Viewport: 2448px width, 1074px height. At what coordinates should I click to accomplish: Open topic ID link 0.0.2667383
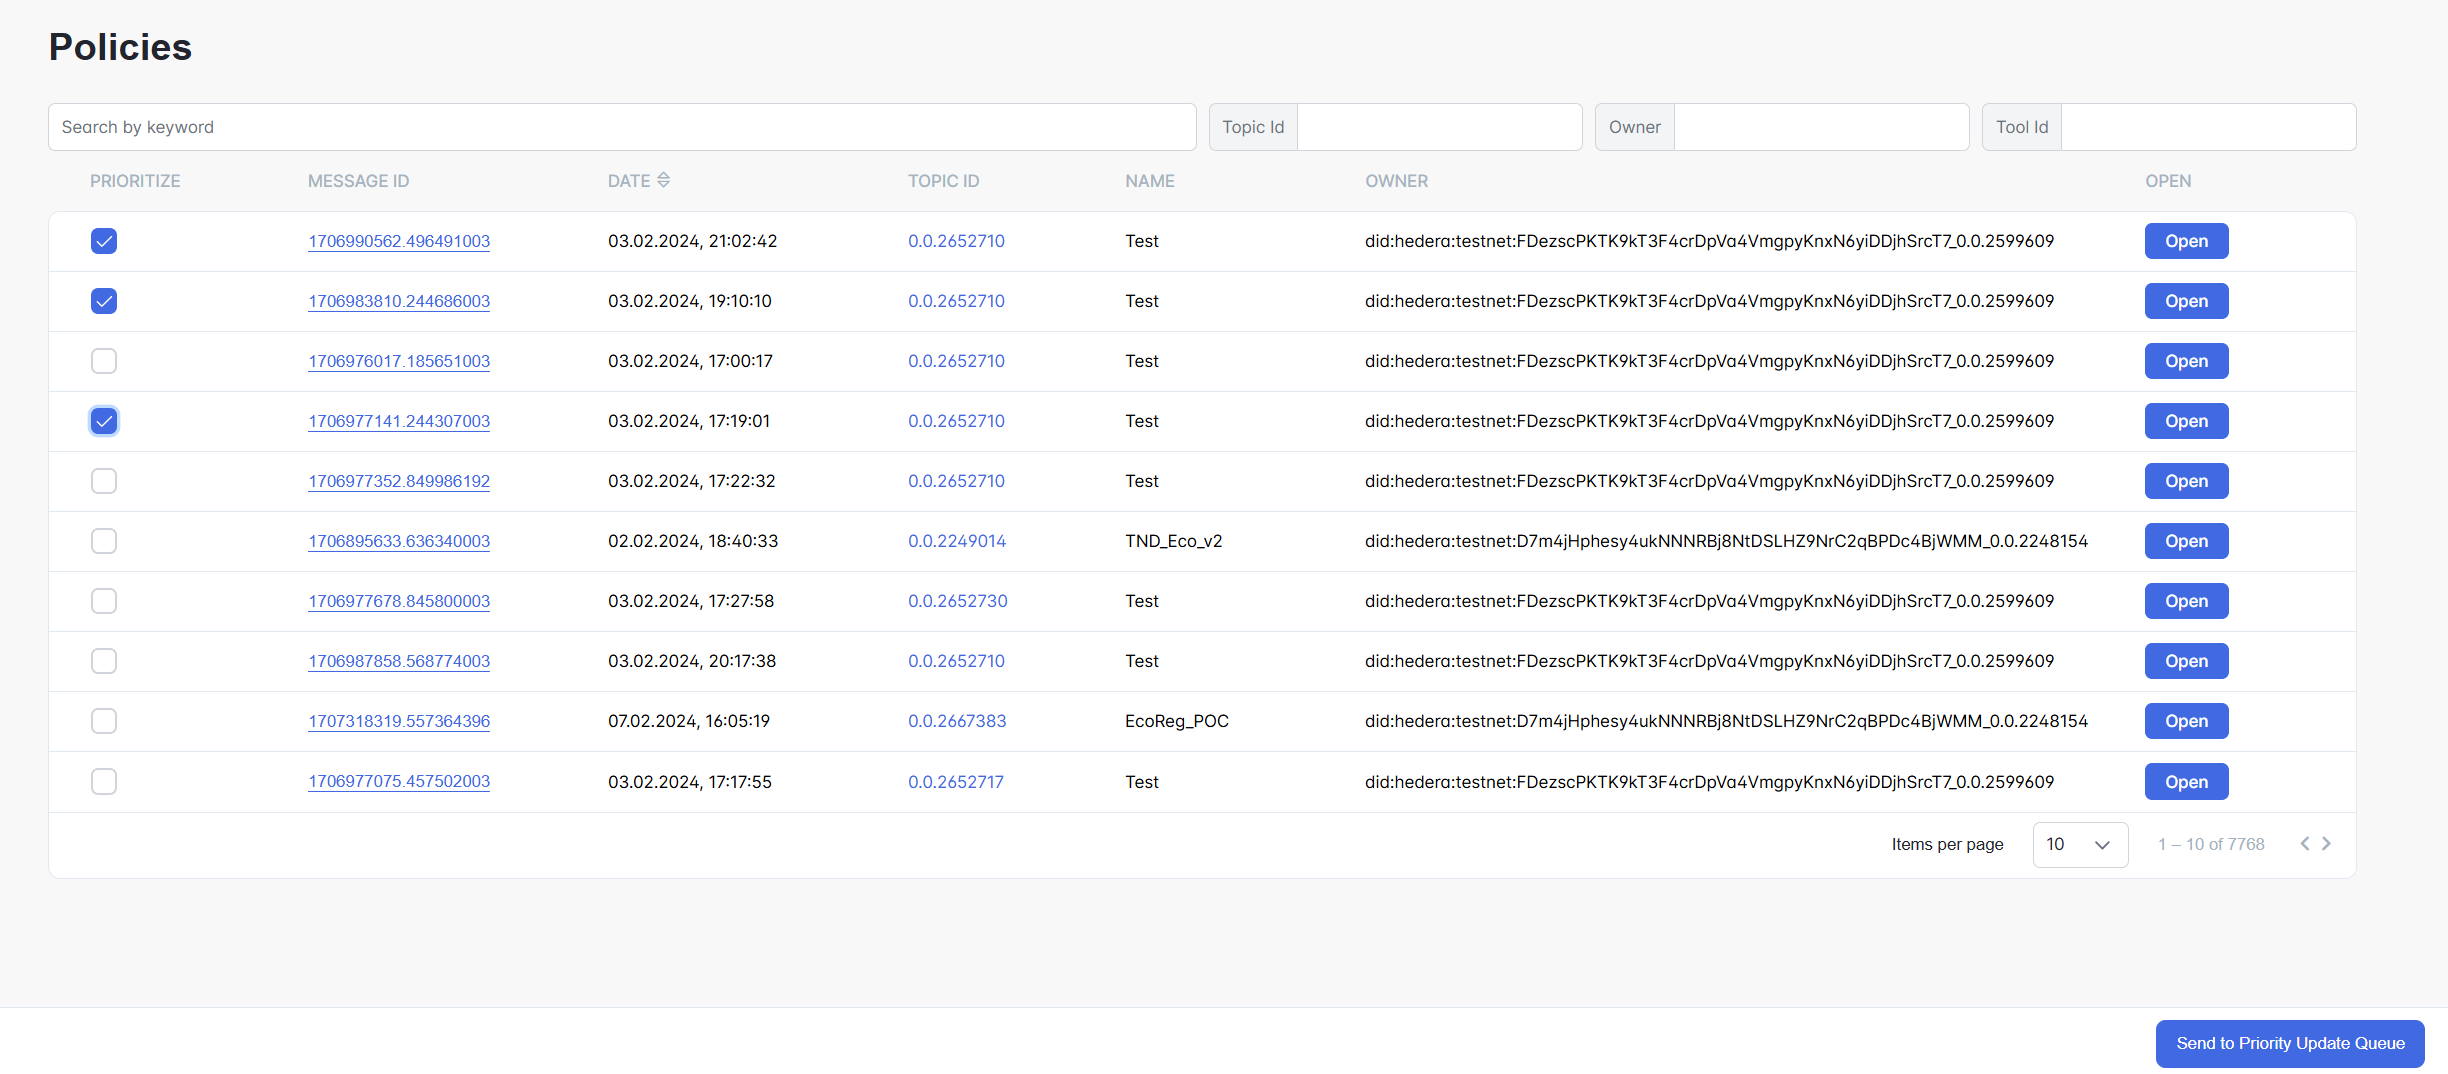[x=956, y=721]
